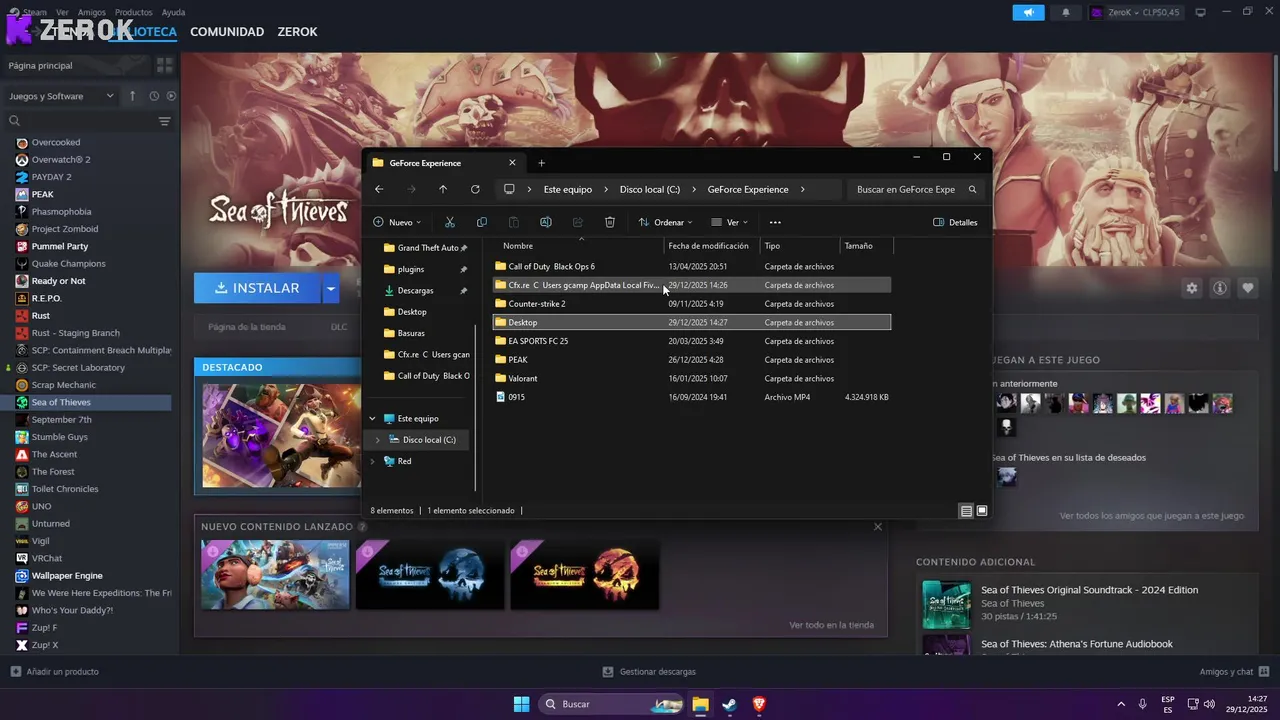Viewport: 1280px width, 720px height.
Task: Click Steam library sort arrow icon
Action: tap(132, 96)
